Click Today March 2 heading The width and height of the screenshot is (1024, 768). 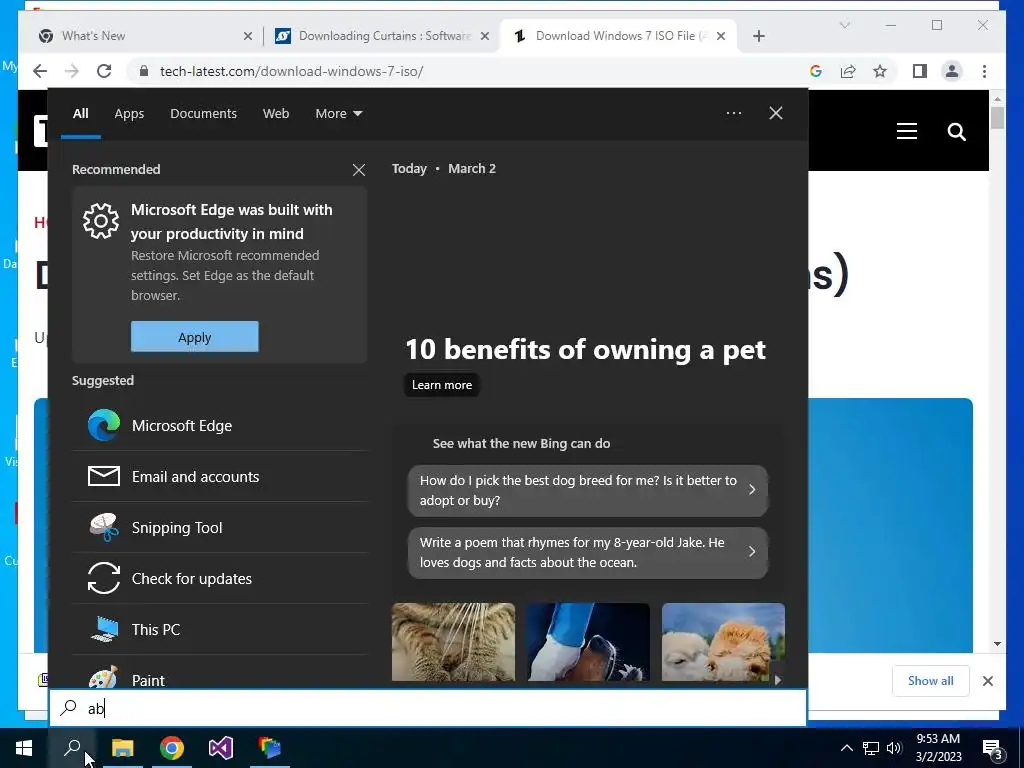click(x=443, y=168)
